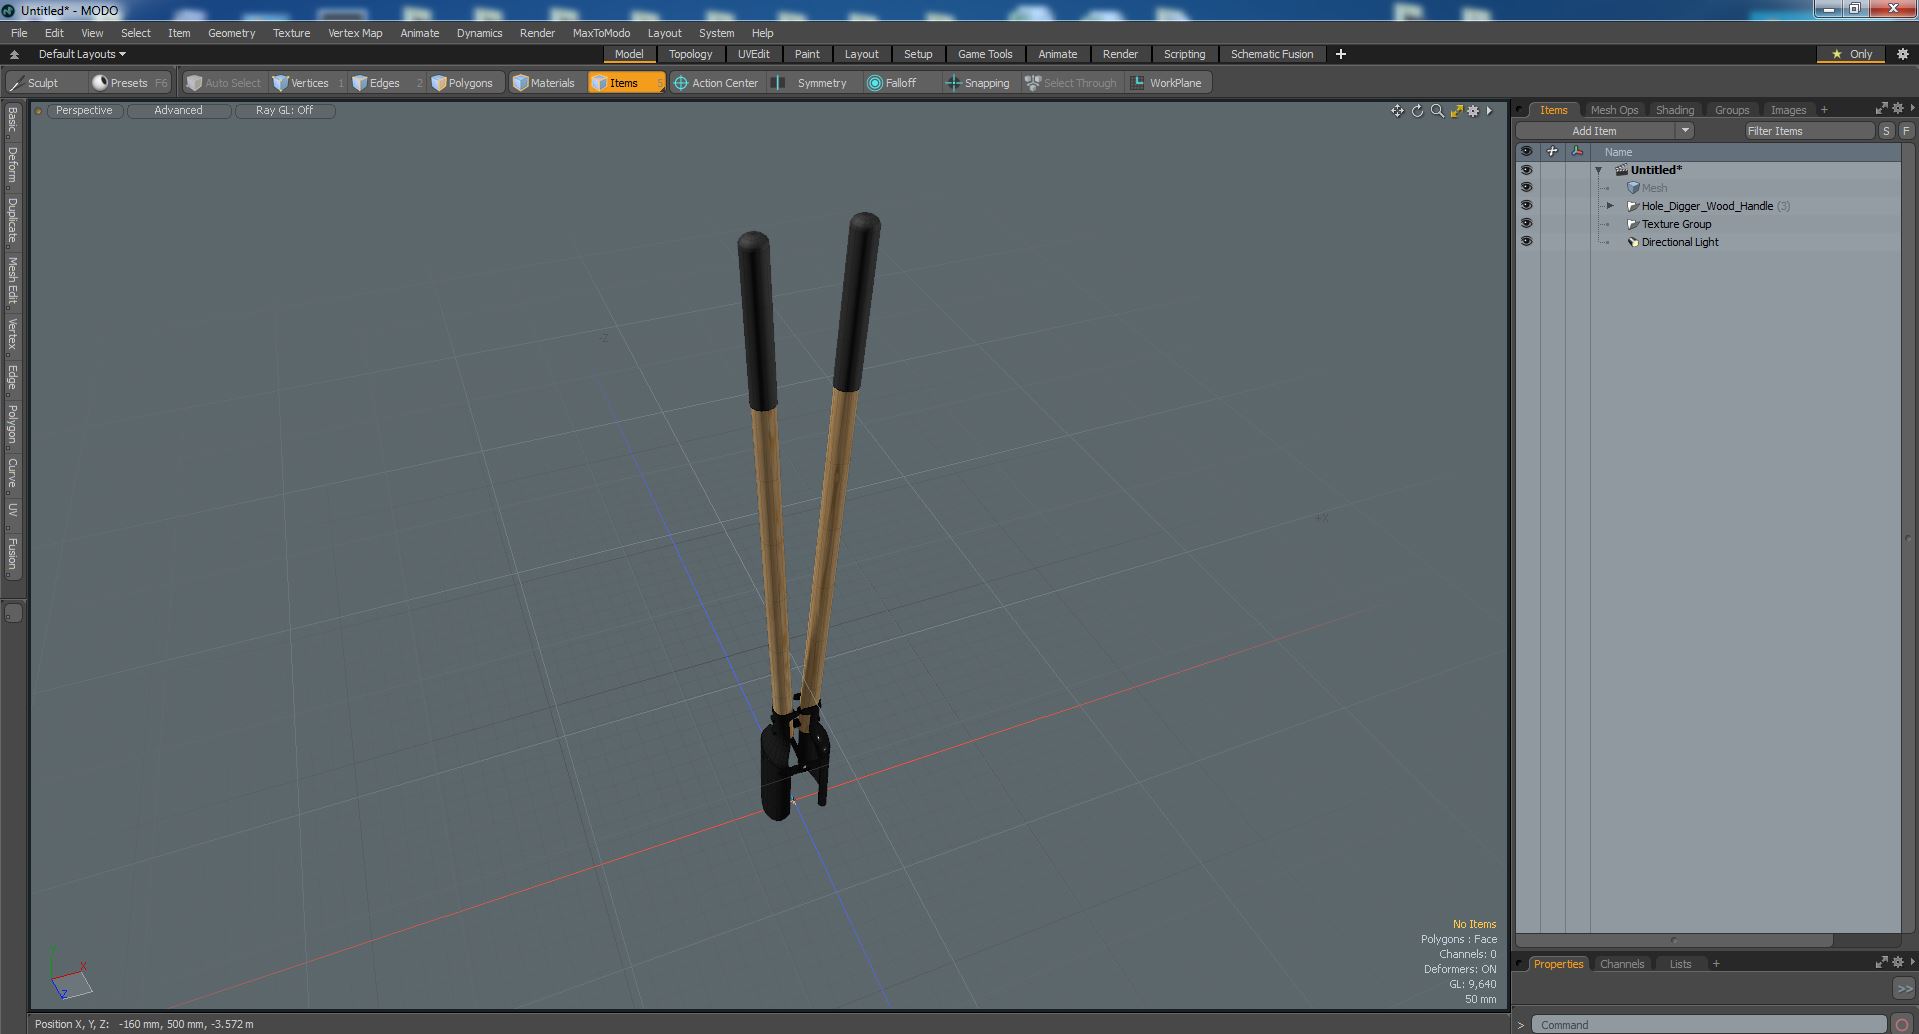Click the viewport move/pan icon

[1397, 111]
